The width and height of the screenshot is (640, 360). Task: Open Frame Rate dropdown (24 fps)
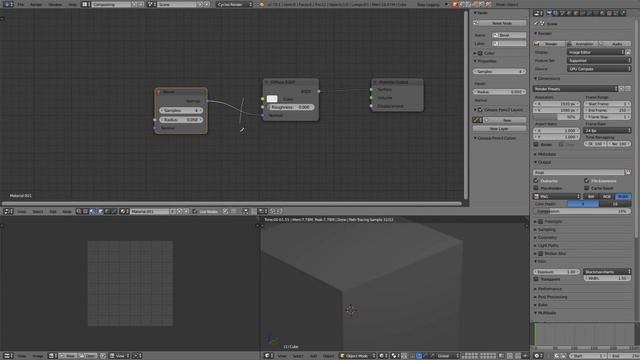click(x=607, y=131)
